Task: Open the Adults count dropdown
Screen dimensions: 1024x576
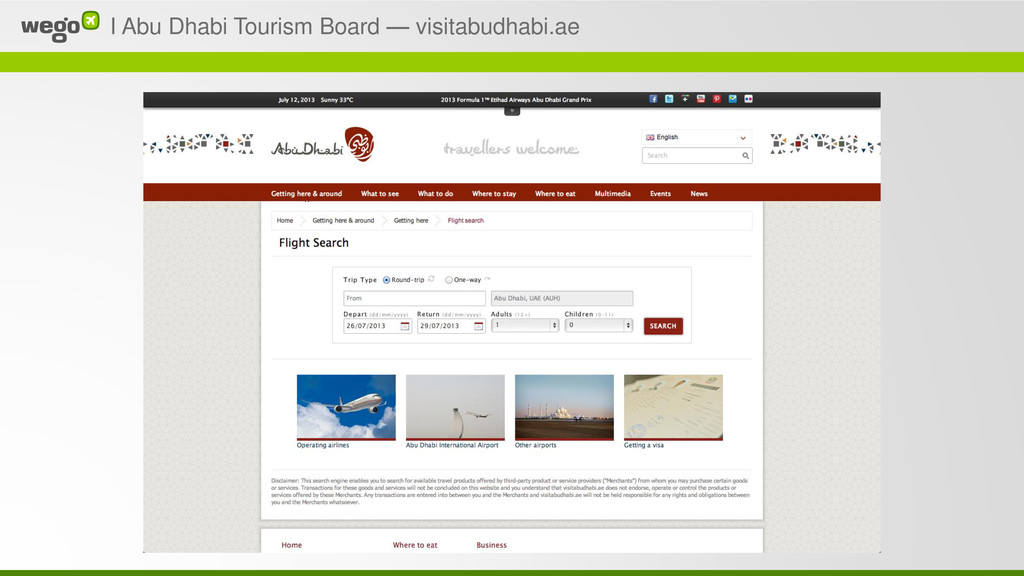Action: point(525,325)
